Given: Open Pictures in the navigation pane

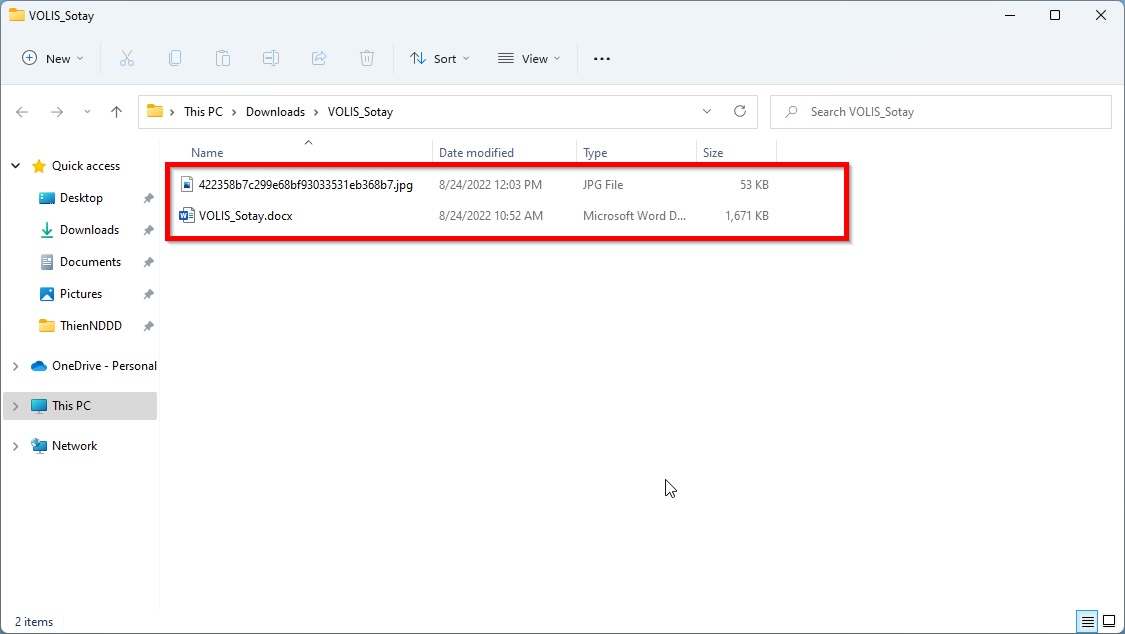Looking at the screenshot, I should click(x=81, y=294).
